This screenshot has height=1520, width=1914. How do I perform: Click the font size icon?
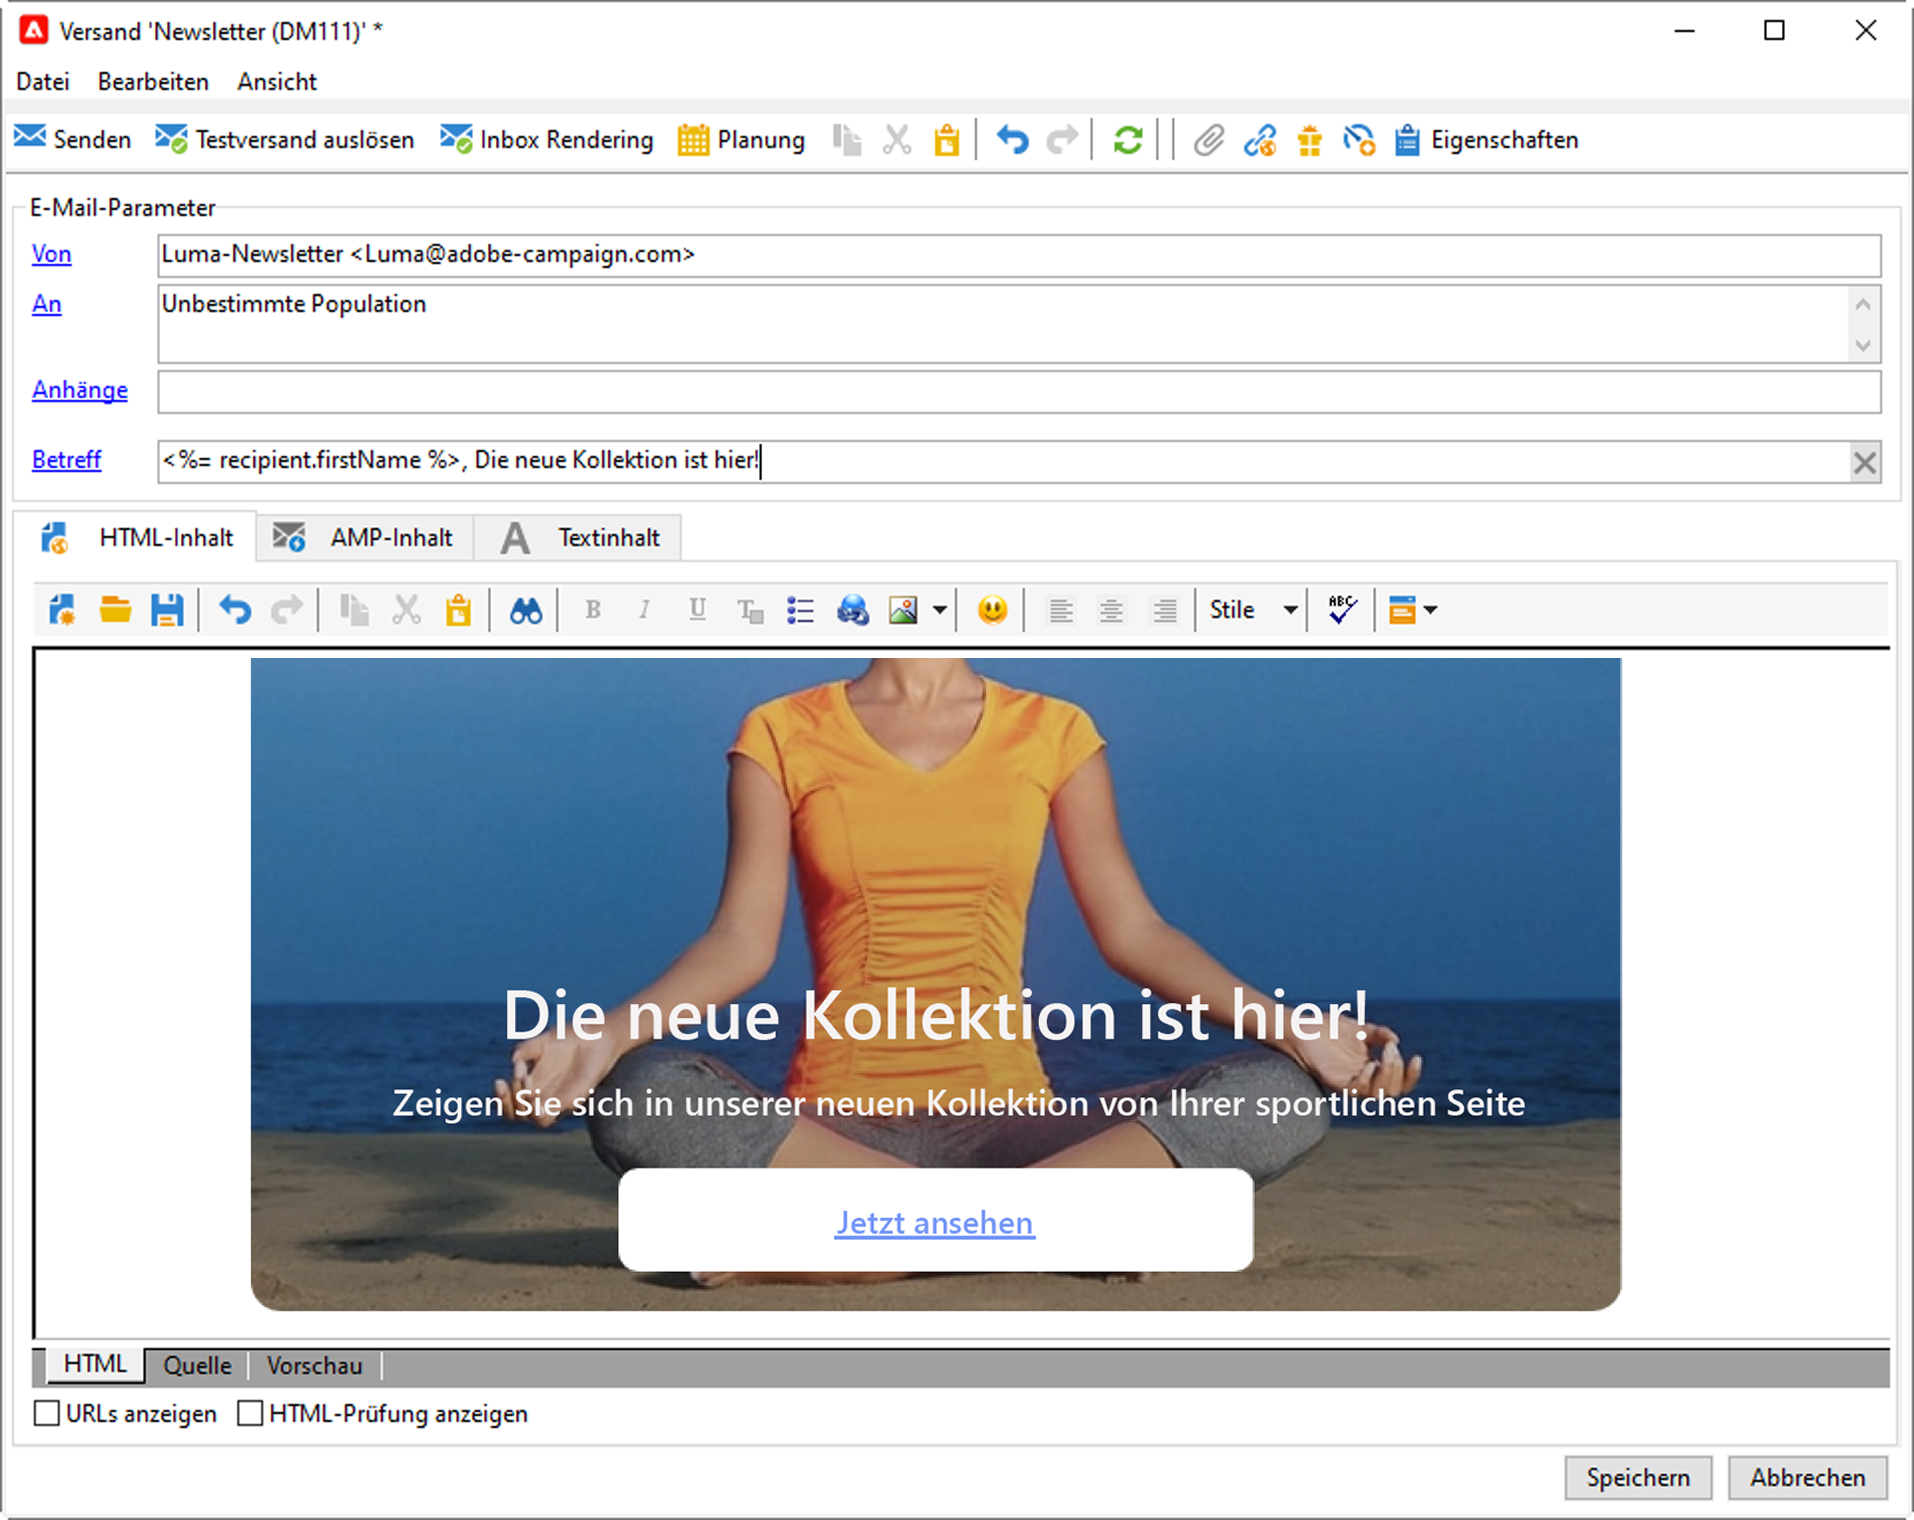pos(750,610)
